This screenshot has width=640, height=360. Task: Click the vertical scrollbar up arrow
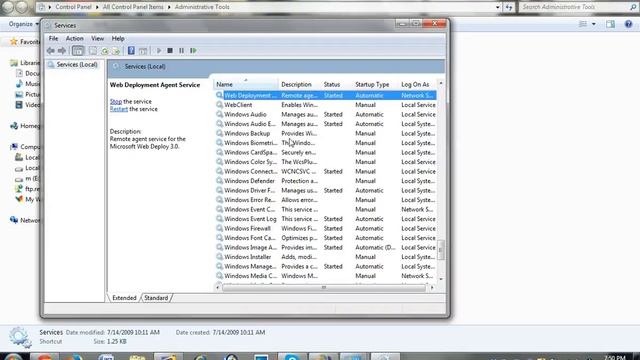click(x=441, y=83)
